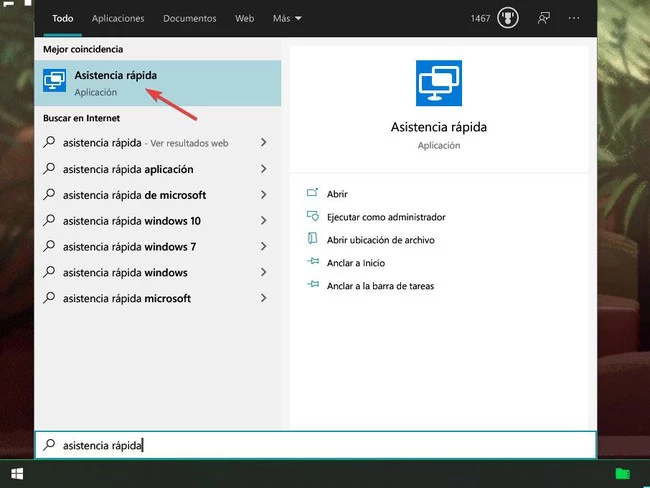Switch to the Aplicaciones tab
The height and width of the screenshot is (488, 650).
pyautogui.click(x=118, y=18)
